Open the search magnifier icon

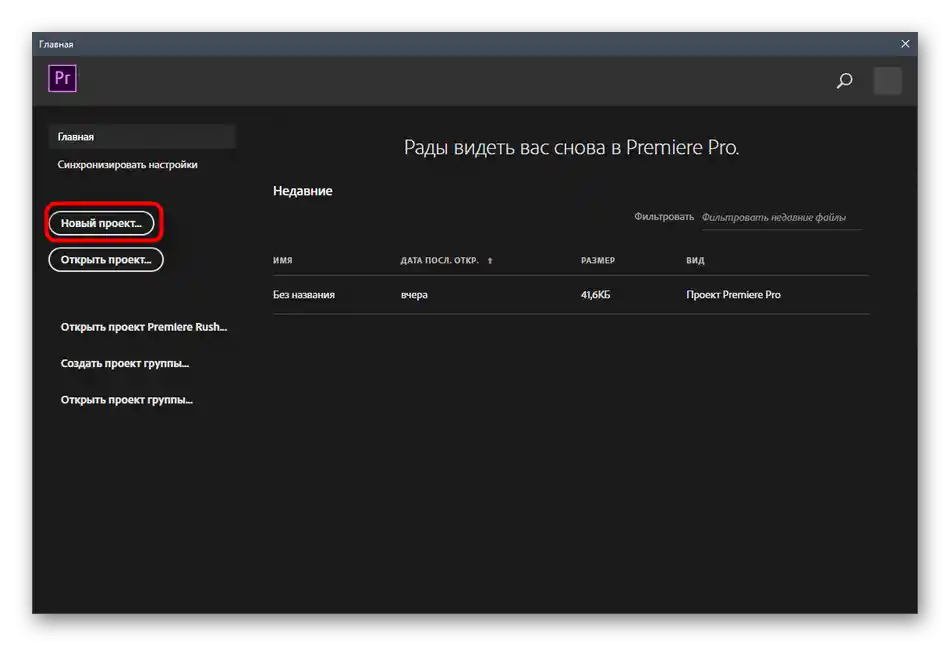click(845, 81)
